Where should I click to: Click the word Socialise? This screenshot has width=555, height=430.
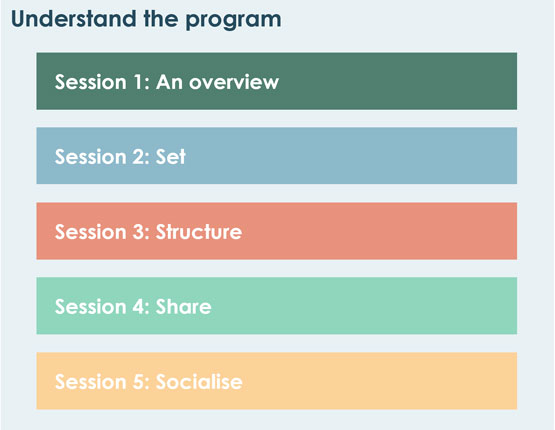pos(199,382)
